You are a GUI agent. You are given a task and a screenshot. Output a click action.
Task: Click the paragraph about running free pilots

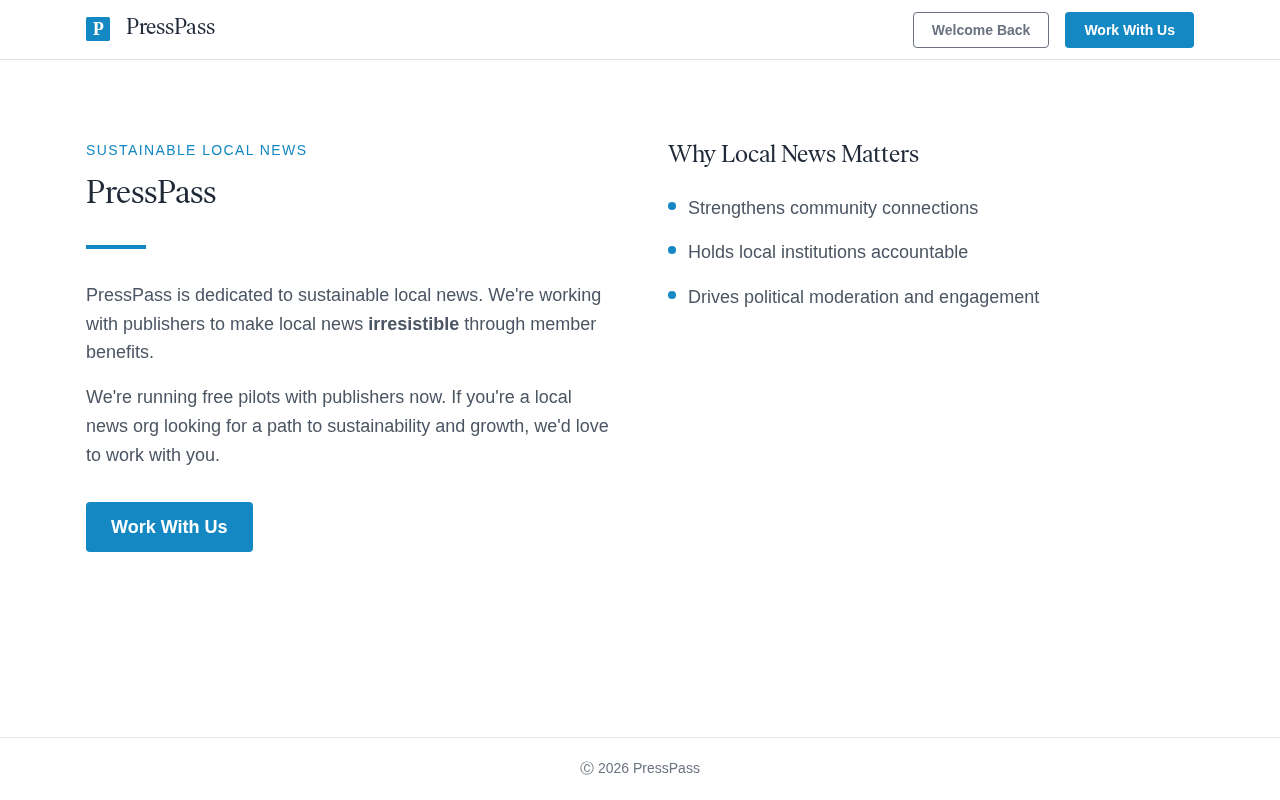pyautogui.click(x=347, y=426)
